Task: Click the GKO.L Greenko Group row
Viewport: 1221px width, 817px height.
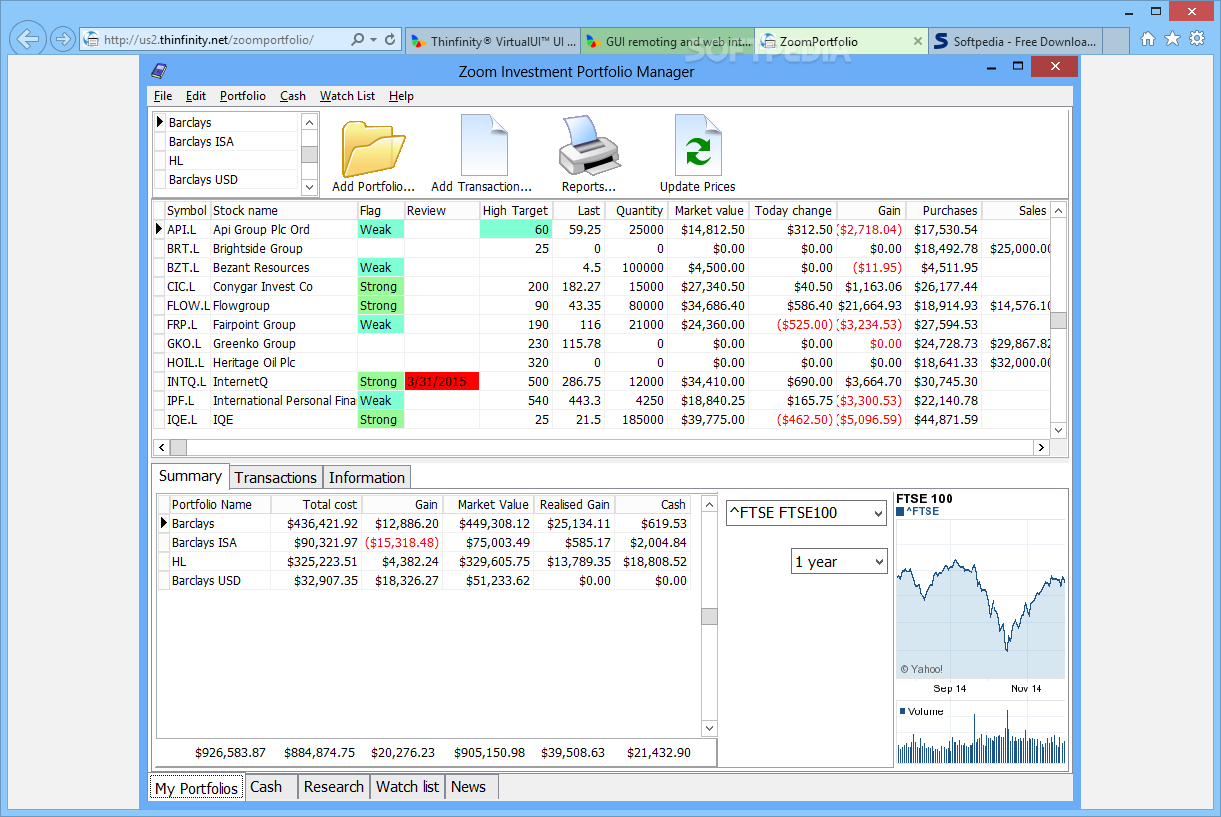Action: tap(600, 343)
